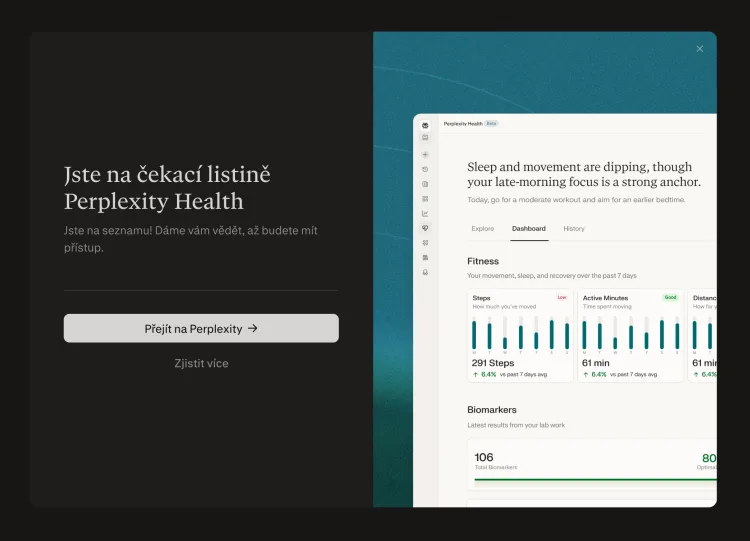Screen dimensions: 750x541
Task: Open the history clock icon in sidebar
Action: point(425,170)
